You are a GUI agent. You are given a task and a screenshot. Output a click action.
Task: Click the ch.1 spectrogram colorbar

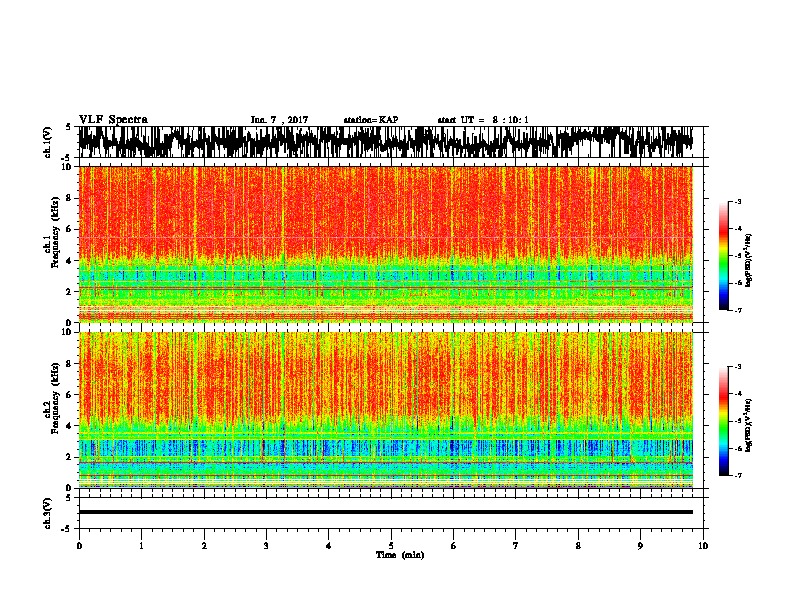pos(724,256)
